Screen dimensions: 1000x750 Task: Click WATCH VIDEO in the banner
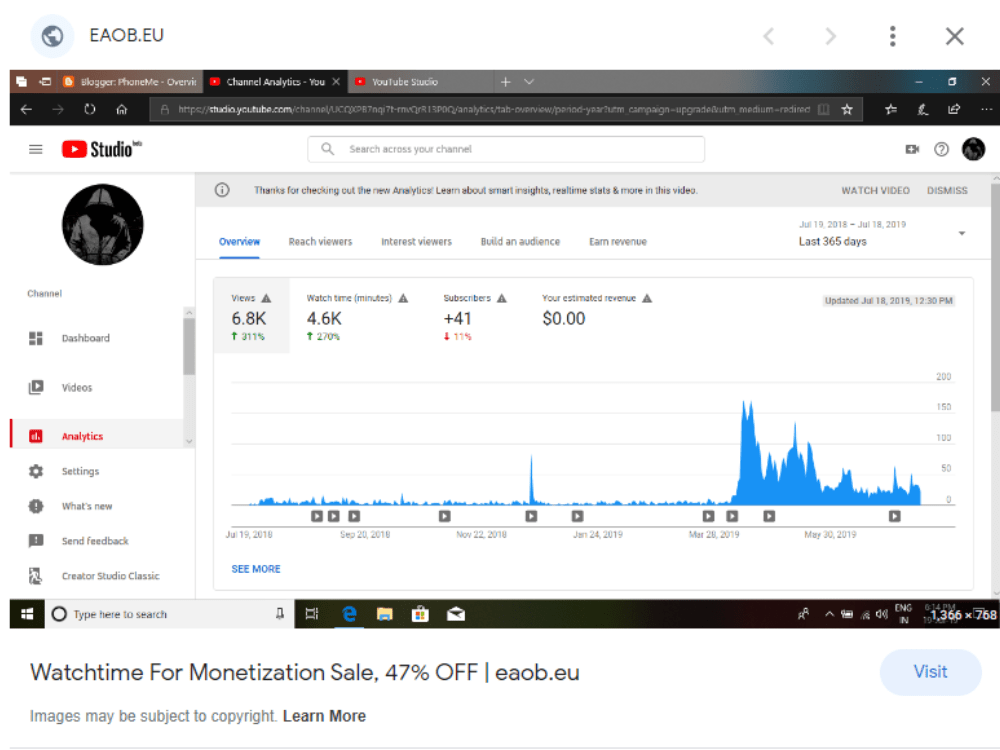click(875, 190)
